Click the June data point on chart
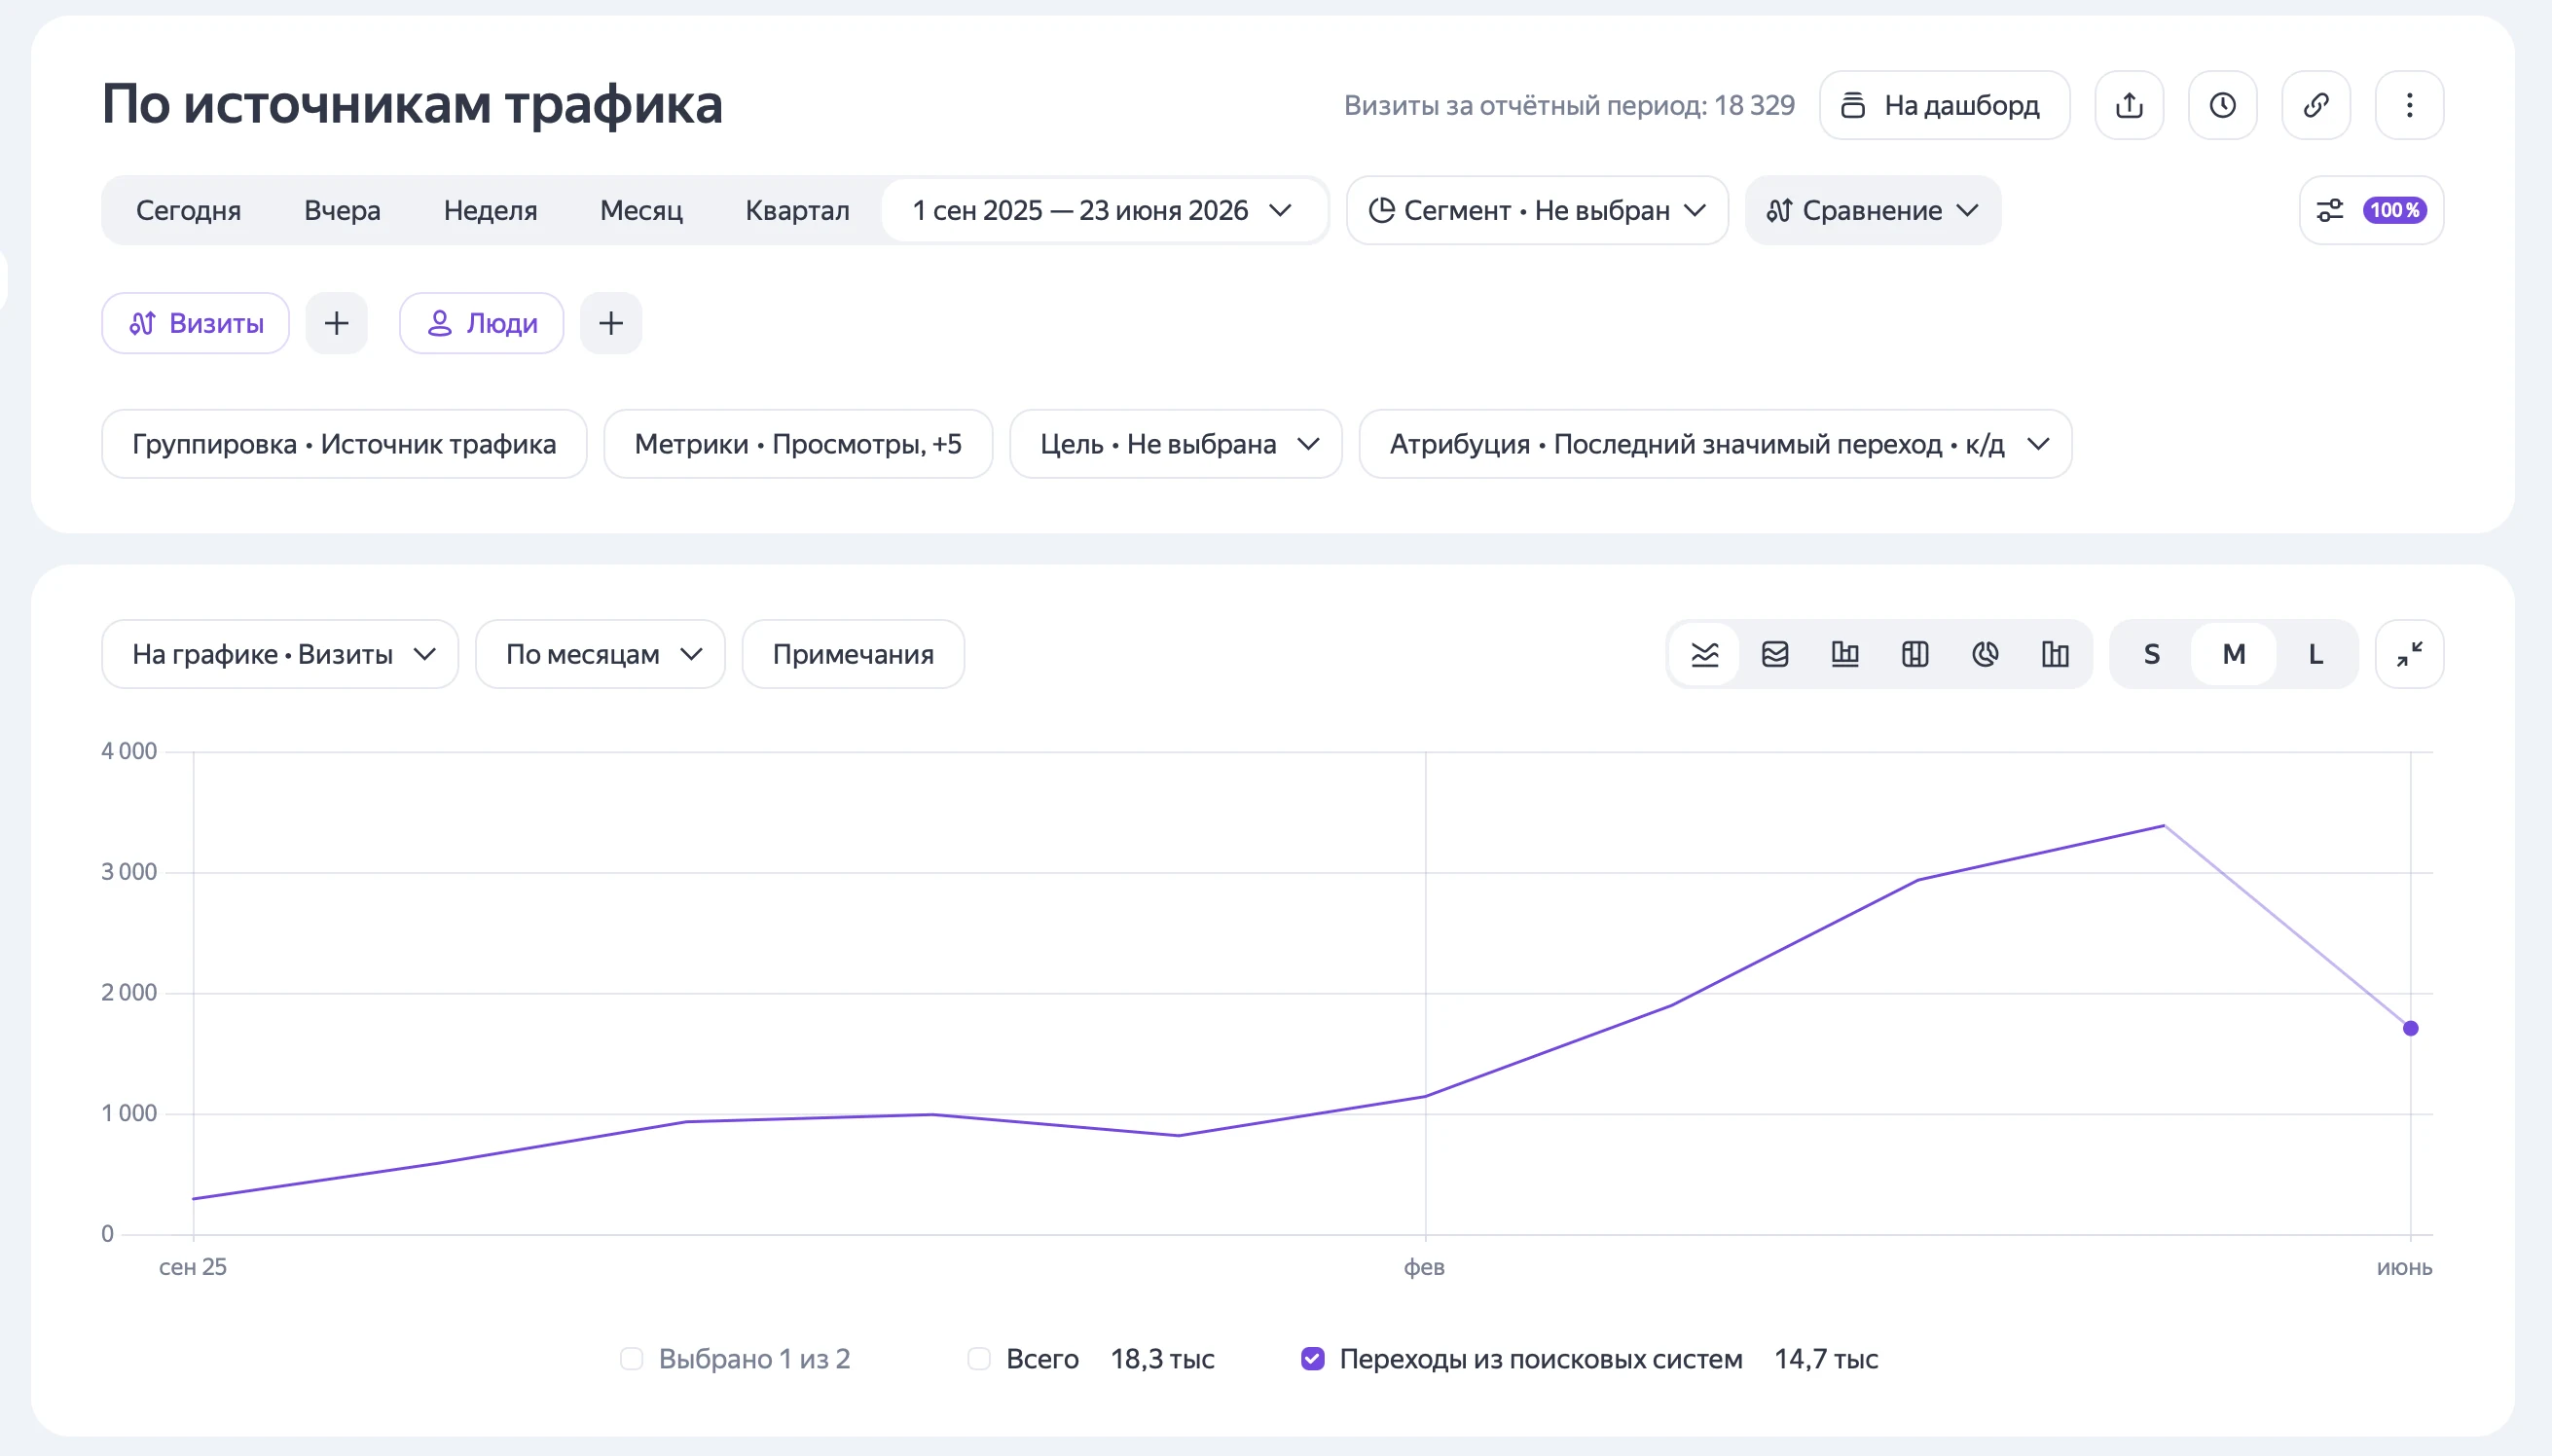 (2411, 1028)
